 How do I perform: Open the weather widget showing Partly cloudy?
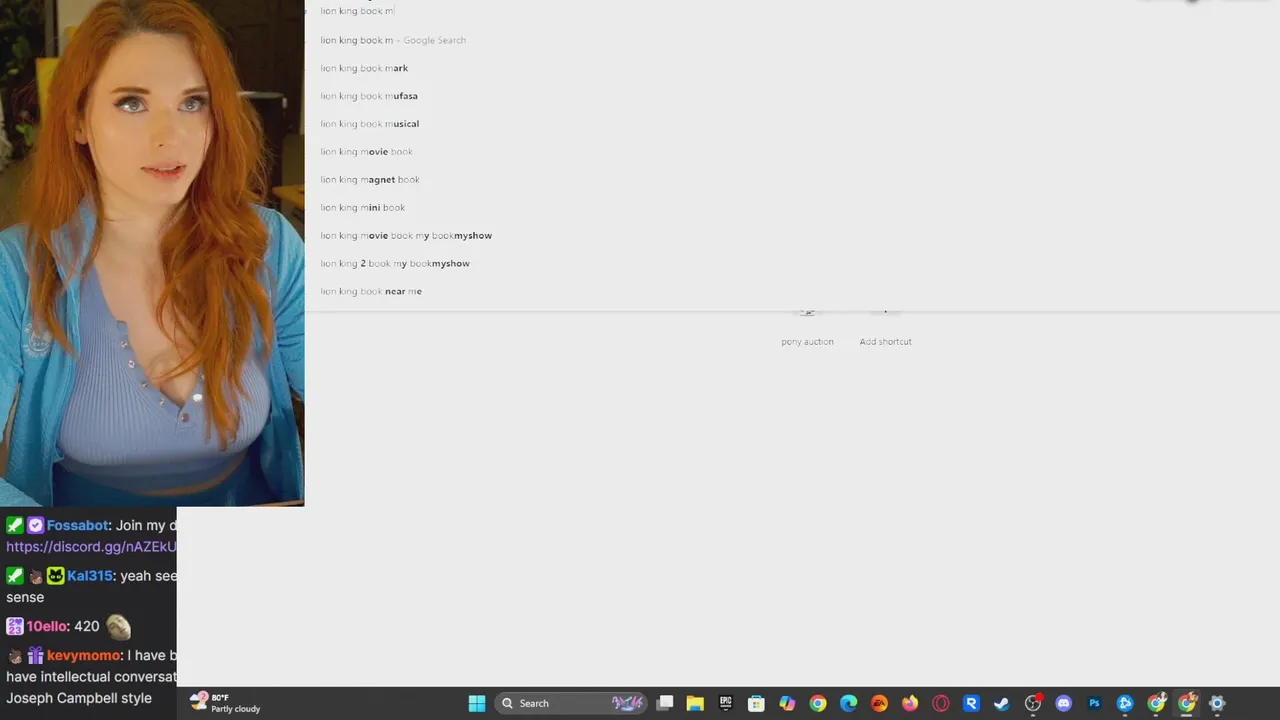pyautogui.click(x=226, y=703)
